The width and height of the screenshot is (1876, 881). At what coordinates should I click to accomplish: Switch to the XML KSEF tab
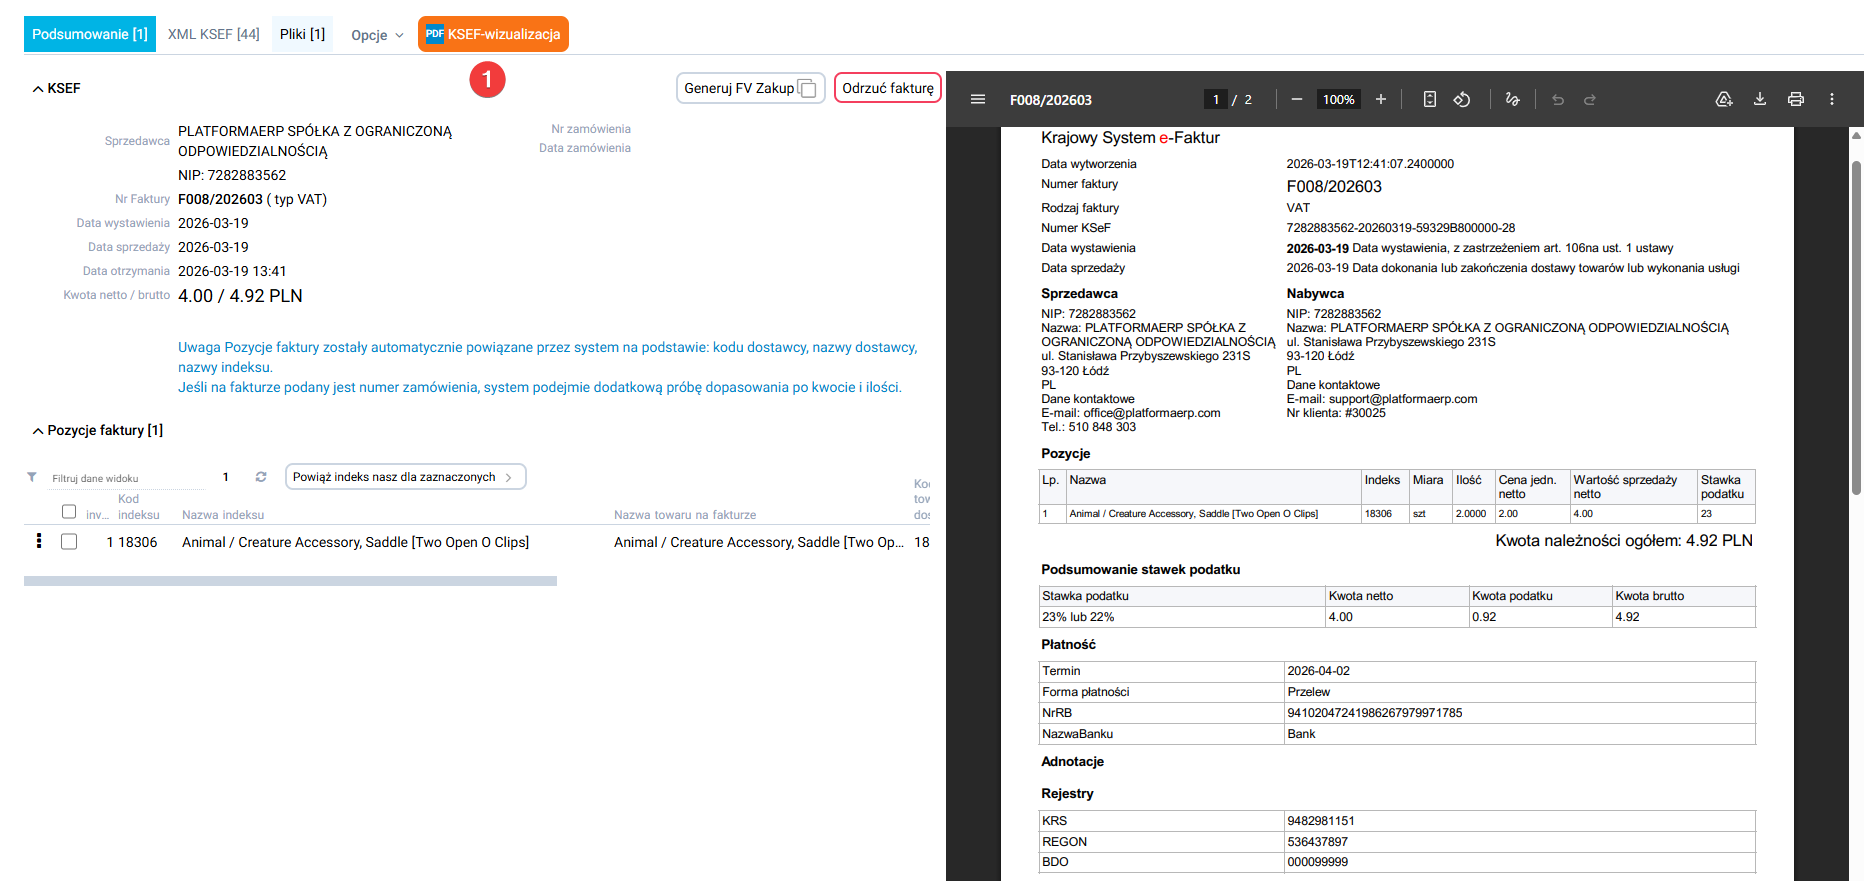point(213,34)
